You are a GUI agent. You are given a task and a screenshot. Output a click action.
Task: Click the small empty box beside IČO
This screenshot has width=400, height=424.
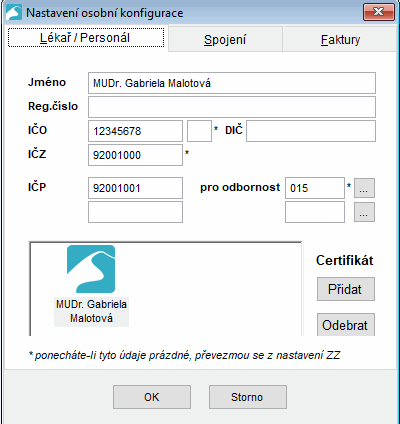pos(199,131)
